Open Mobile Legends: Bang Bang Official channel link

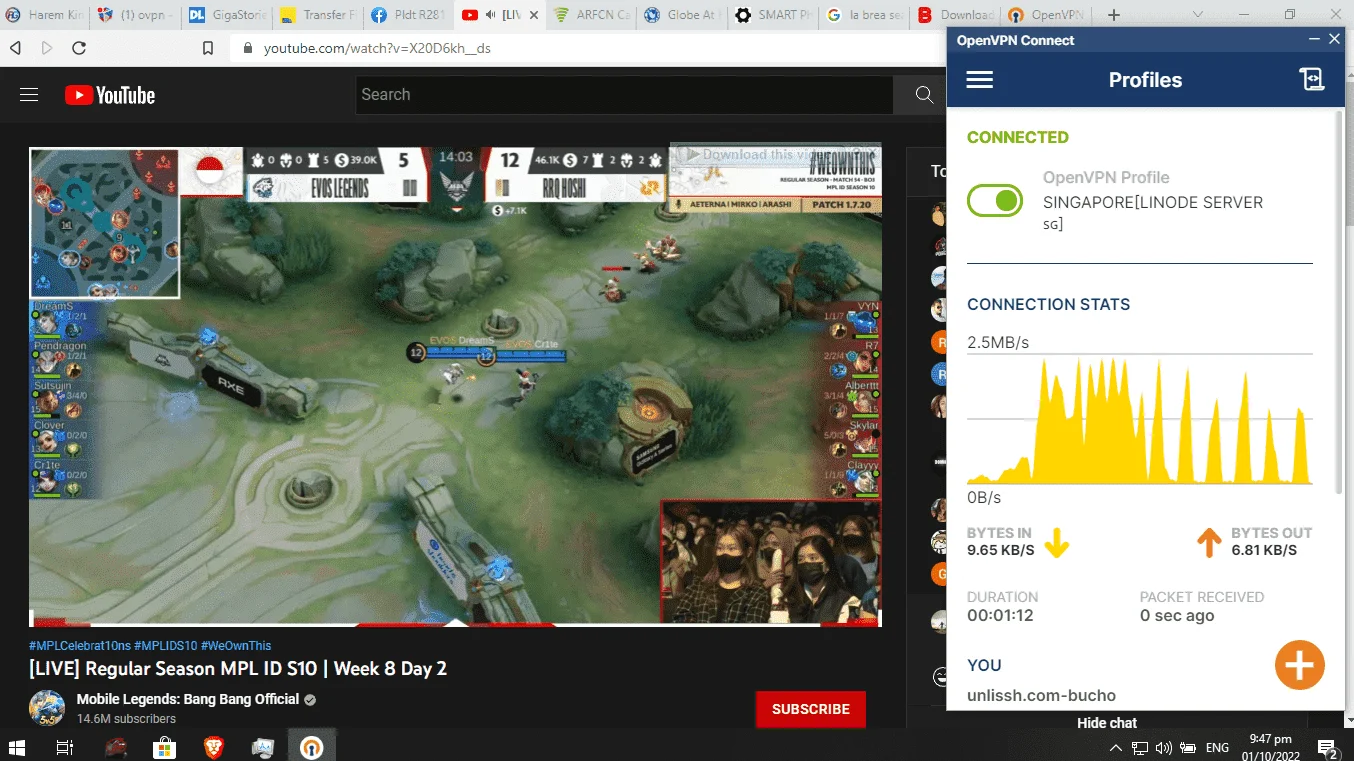coord(188,699)
